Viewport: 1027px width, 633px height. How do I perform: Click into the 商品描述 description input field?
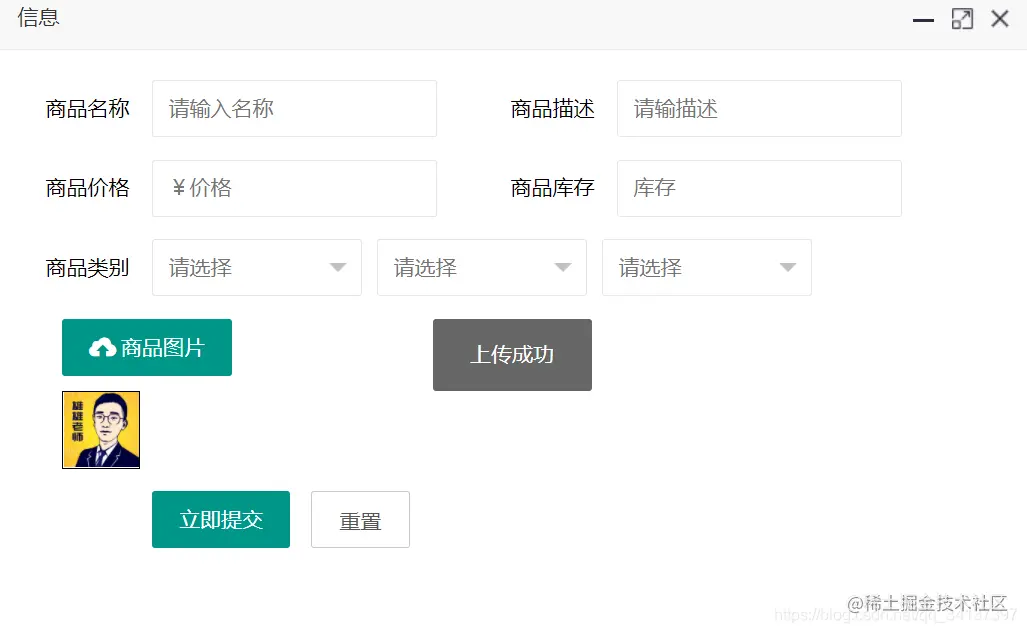point(758,108)
